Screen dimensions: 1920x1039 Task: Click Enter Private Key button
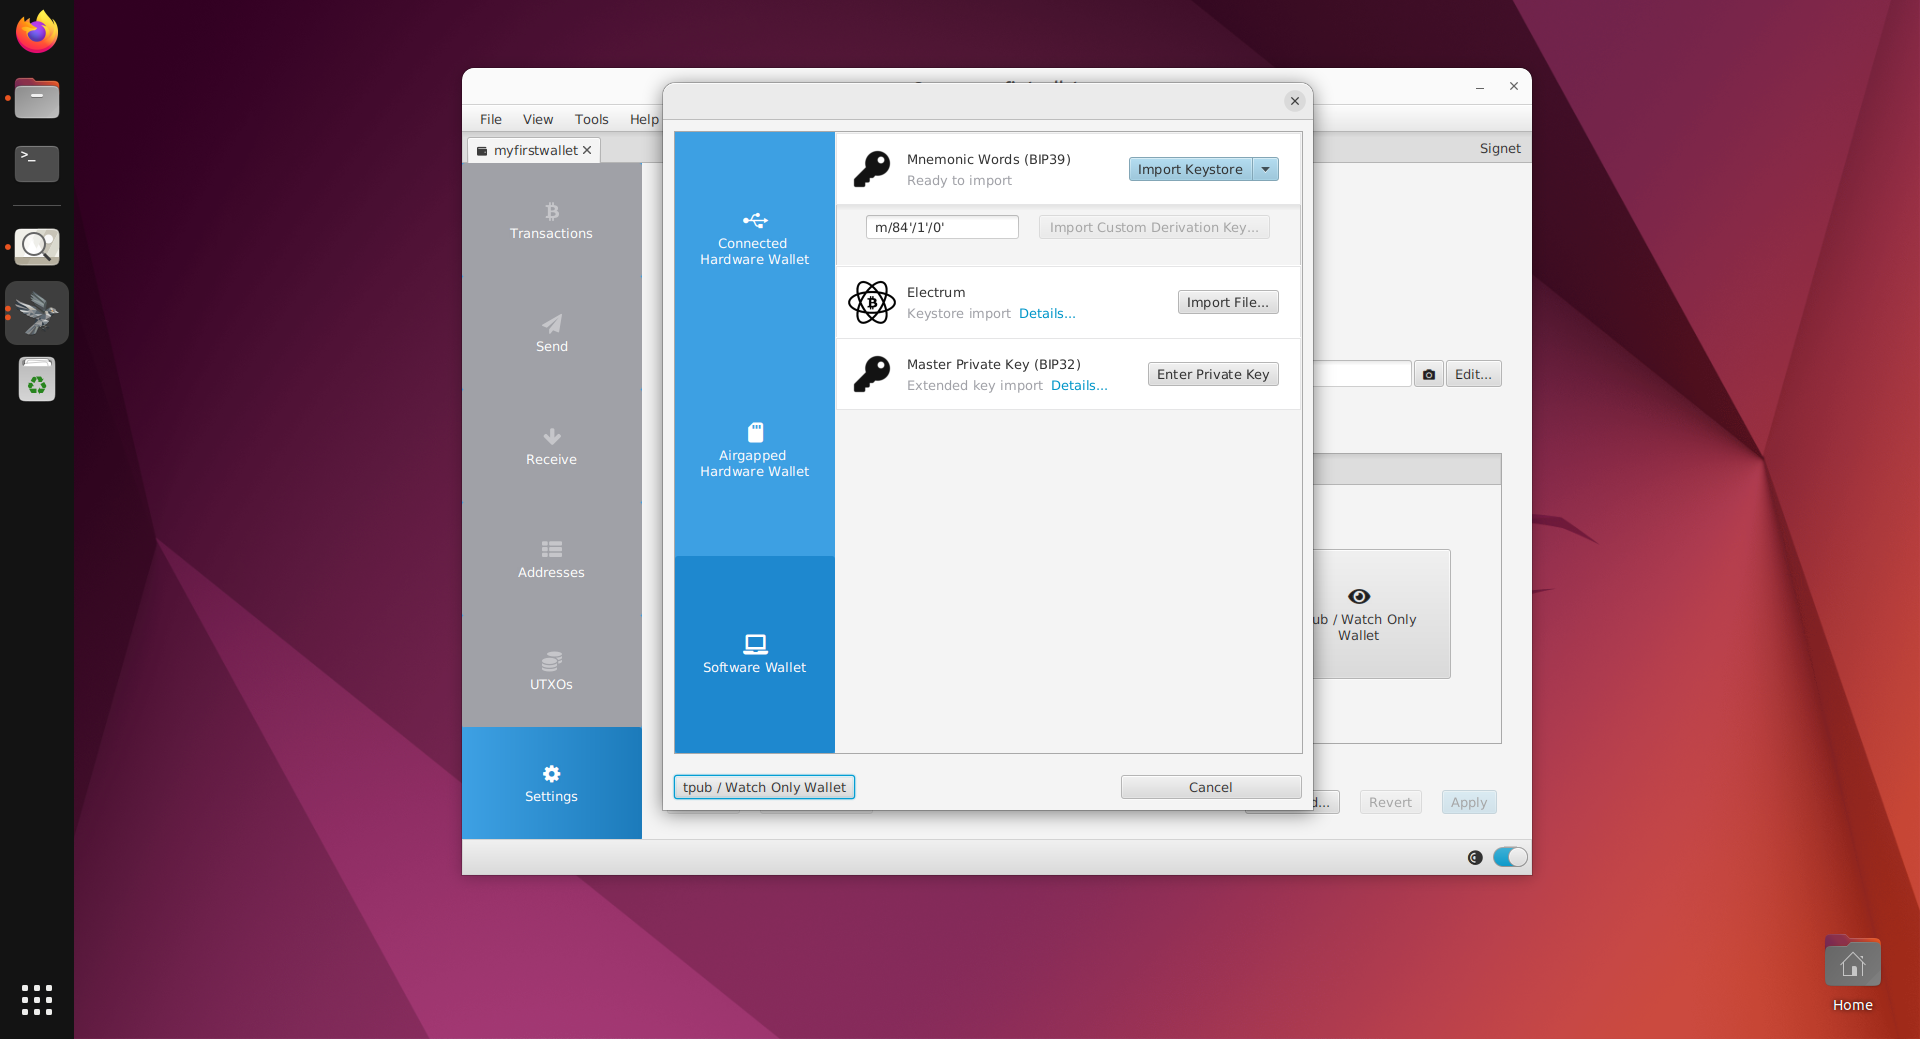pos(1212,374)
